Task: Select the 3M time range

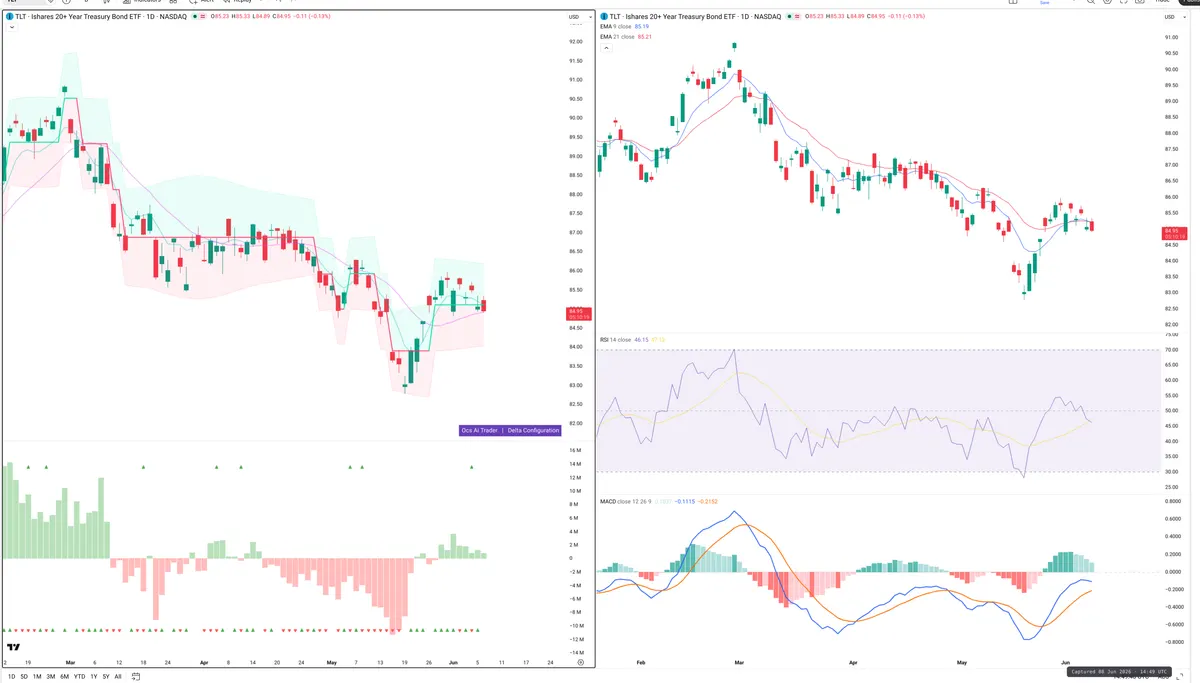Action: (51, 677)
